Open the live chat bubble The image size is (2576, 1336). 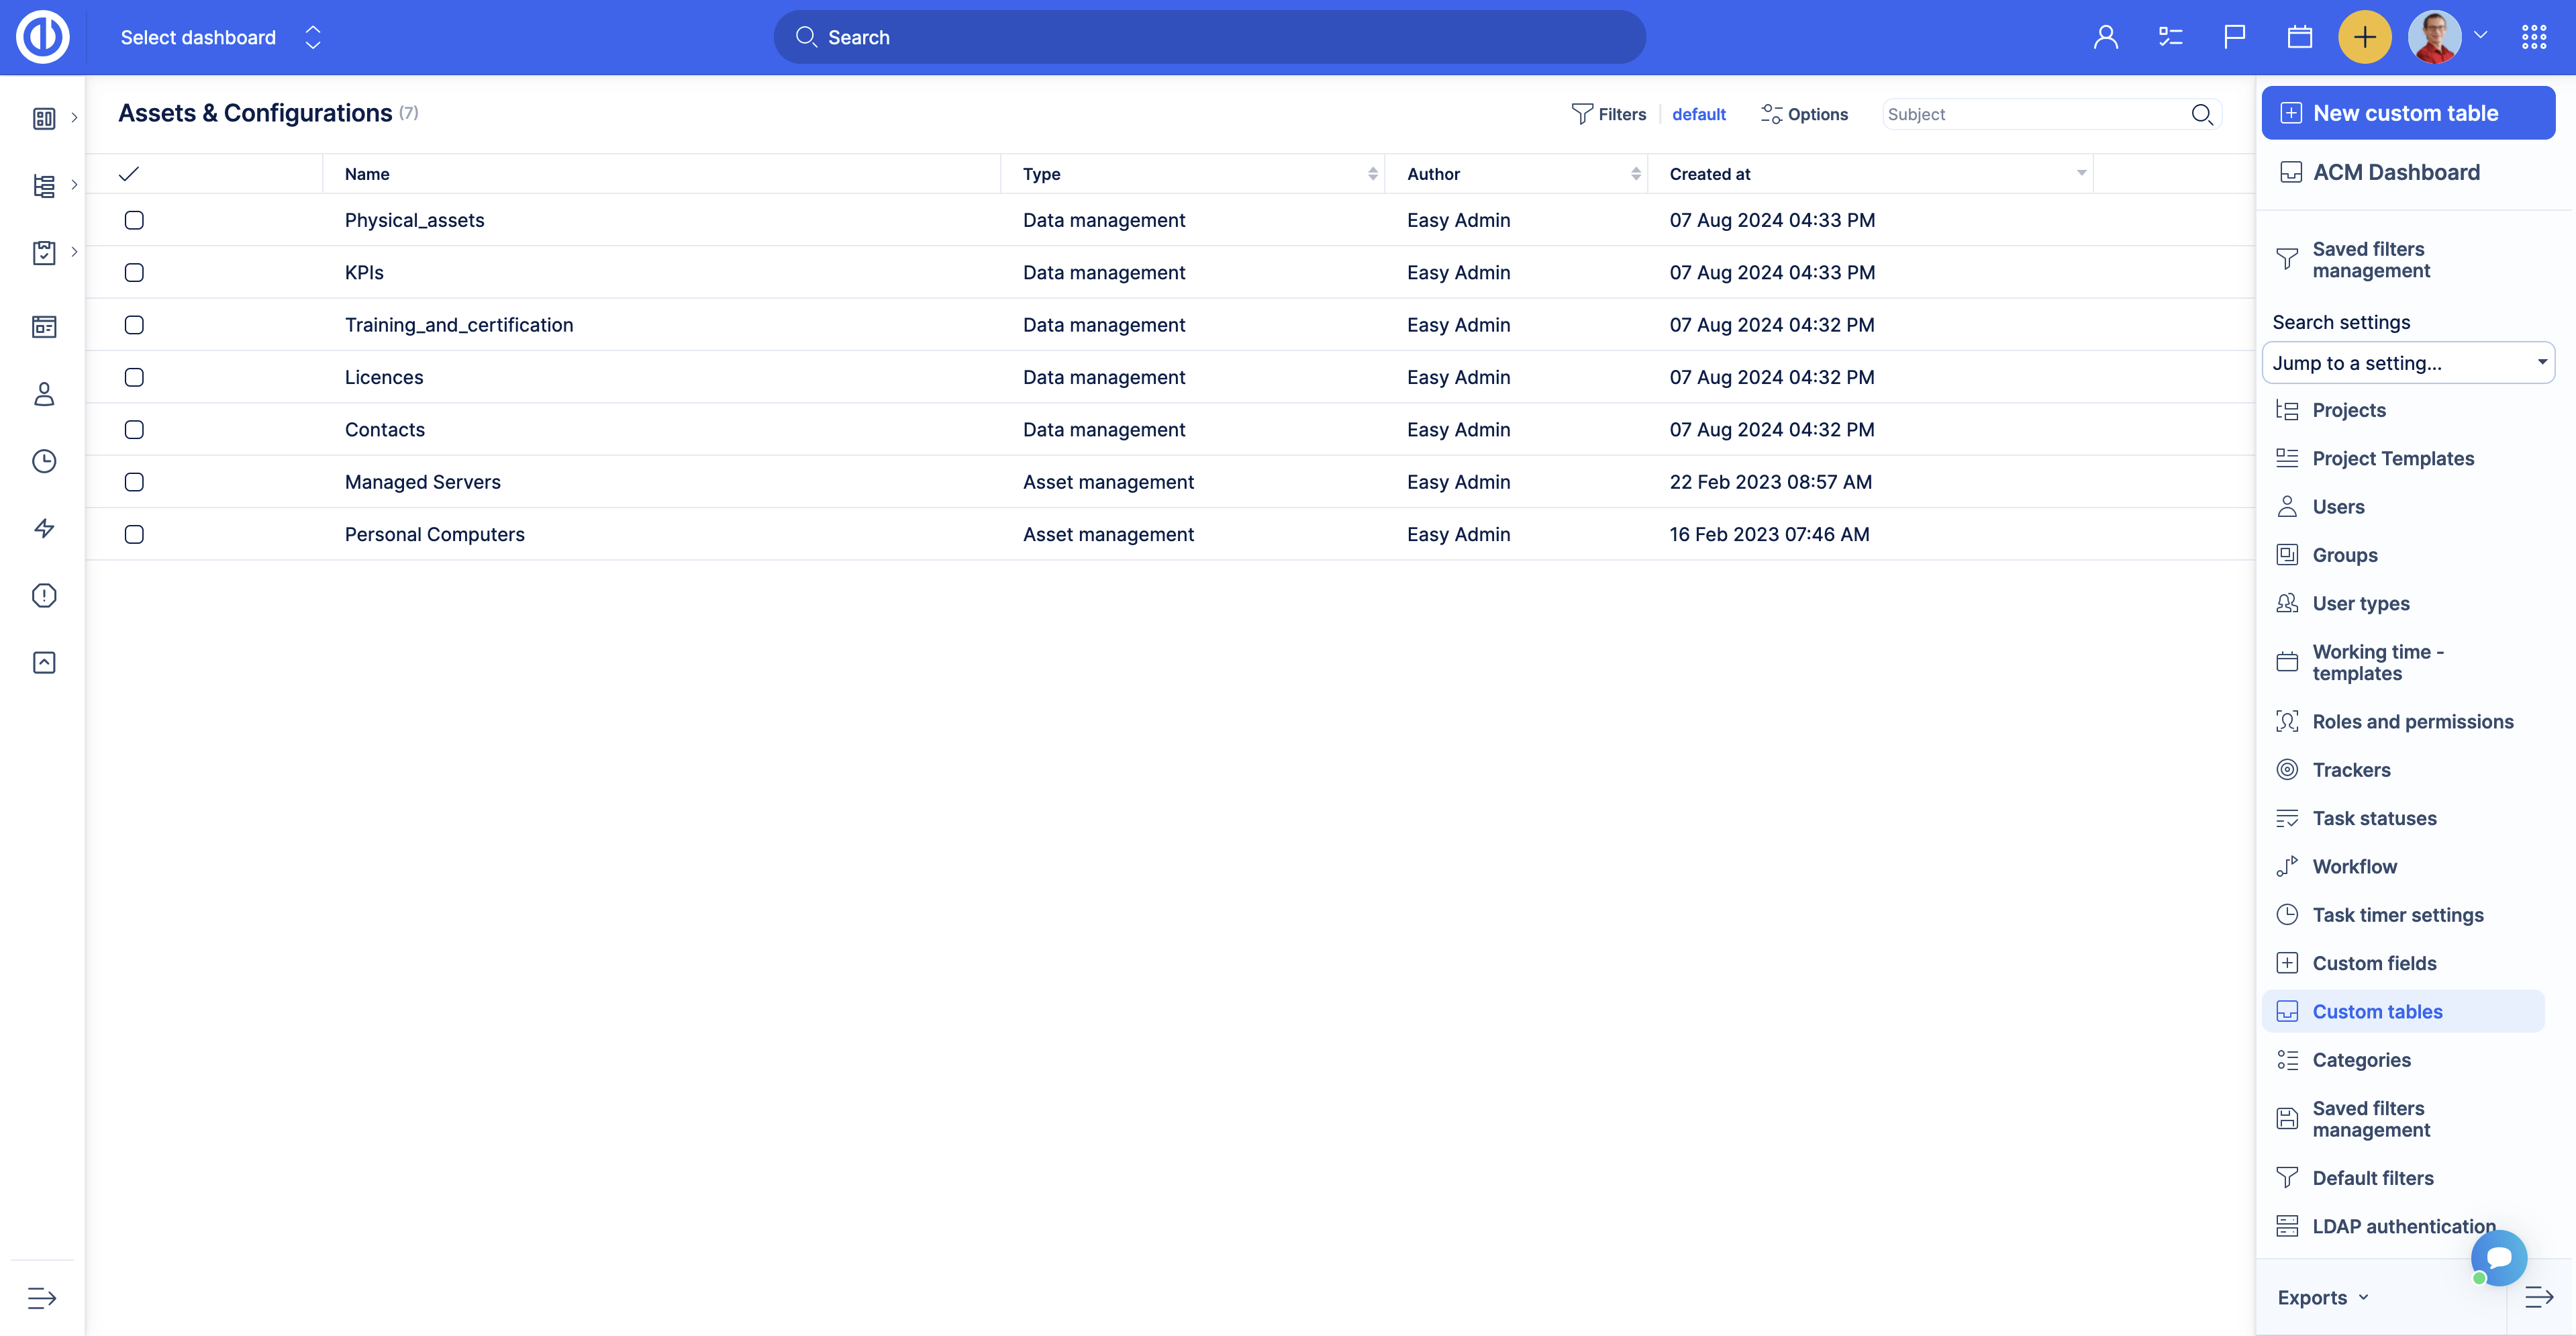pos(2498,1258)
